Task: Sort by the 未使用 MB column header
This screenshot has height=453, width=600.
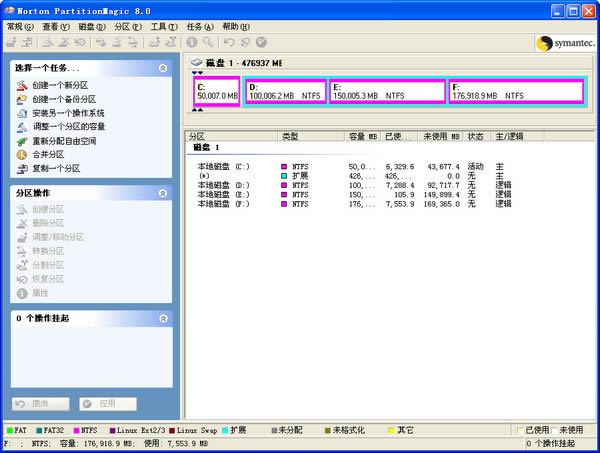Action: (441, 136)
